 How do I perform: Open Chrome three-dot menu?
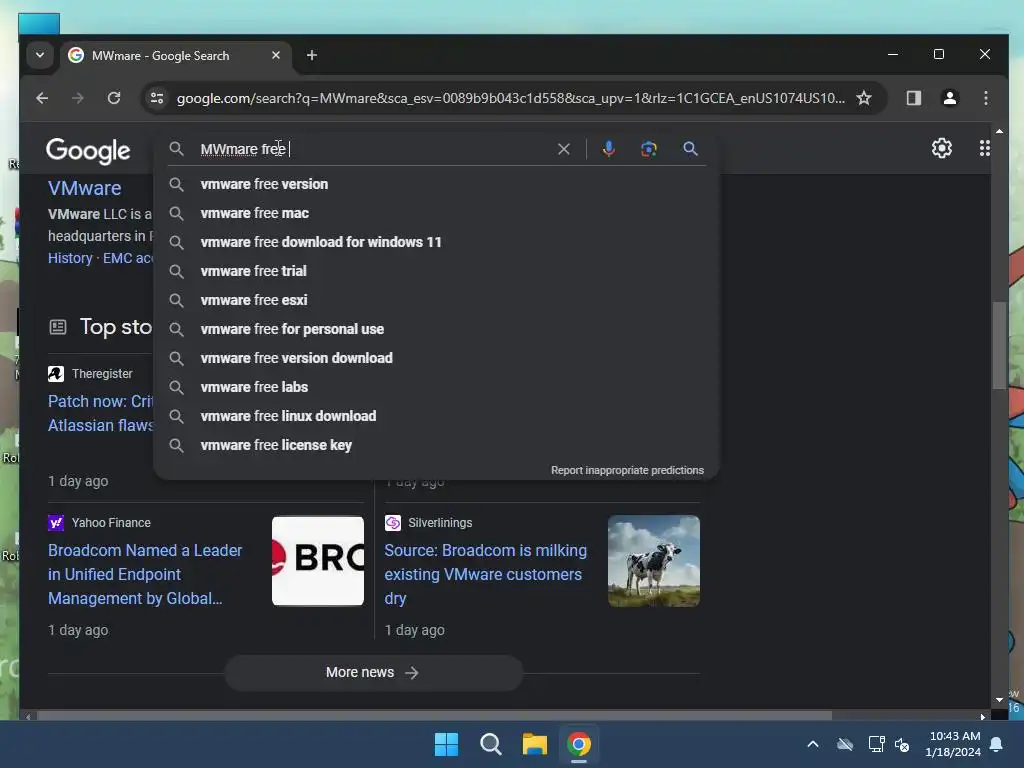point(985,98)
